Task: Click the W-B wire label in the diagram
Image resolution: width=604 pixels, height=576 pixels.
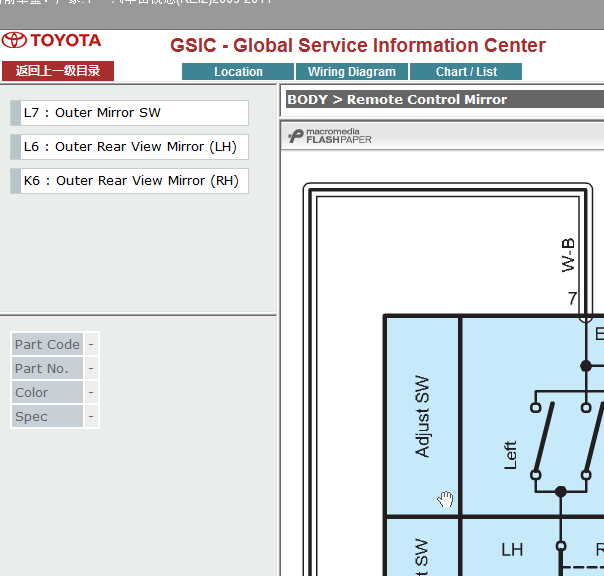Action: 568,255
